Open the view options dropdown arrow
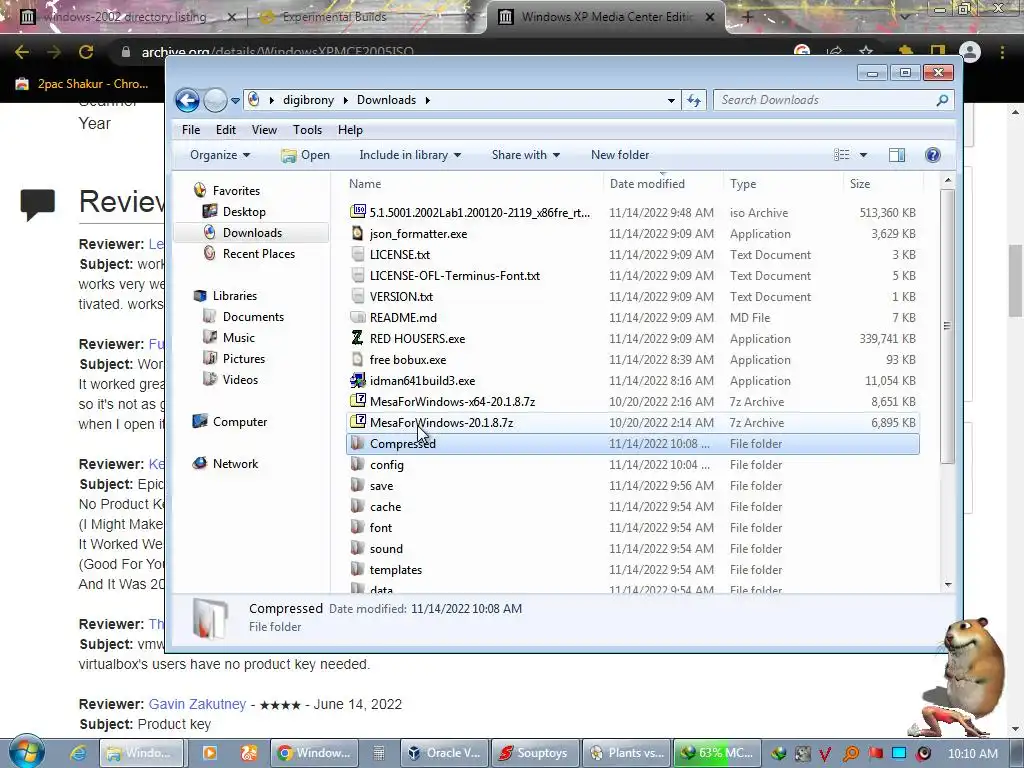This screenshot has height=768, width=1024. [863, 155]
